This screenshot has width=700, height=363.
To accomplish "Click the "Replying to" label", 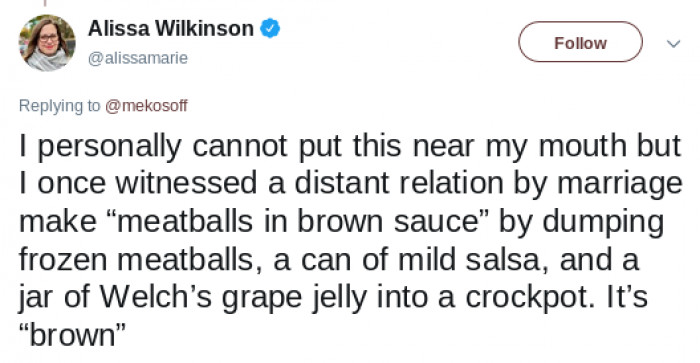I will (x=59, y=106).
